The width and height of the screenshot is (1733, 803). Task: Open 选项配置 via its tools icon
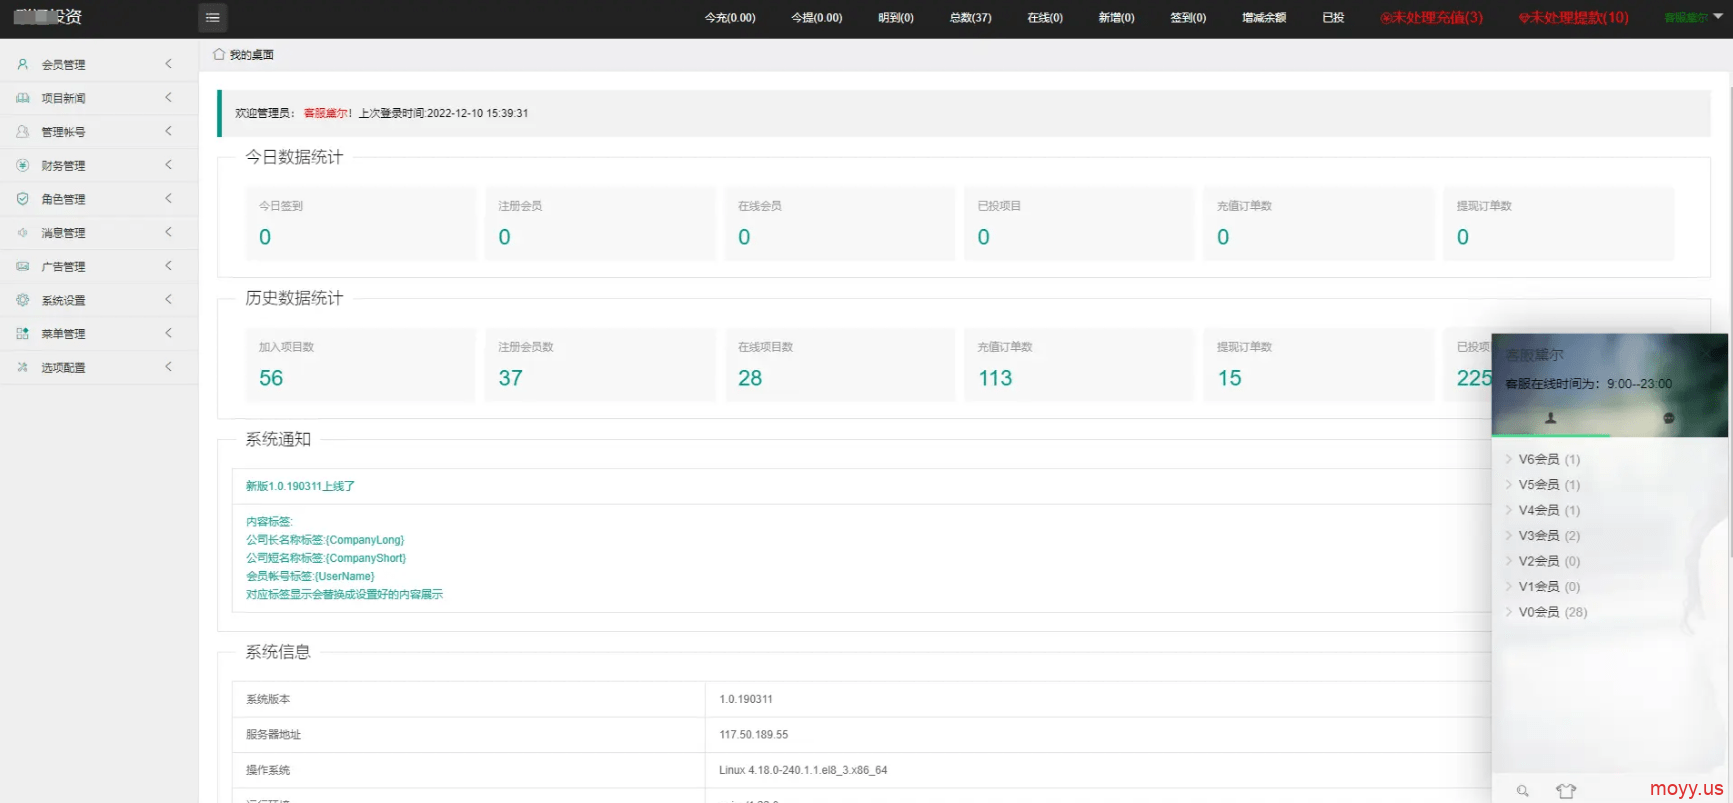click(x=22, y=367)
